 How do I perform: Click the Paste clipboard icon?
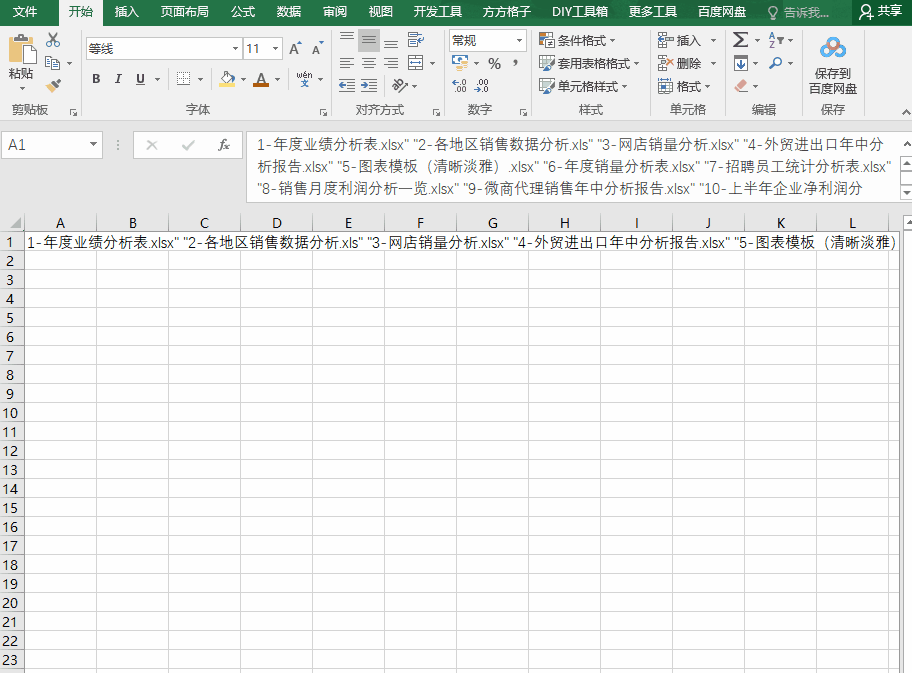click(x=22, y=49)
